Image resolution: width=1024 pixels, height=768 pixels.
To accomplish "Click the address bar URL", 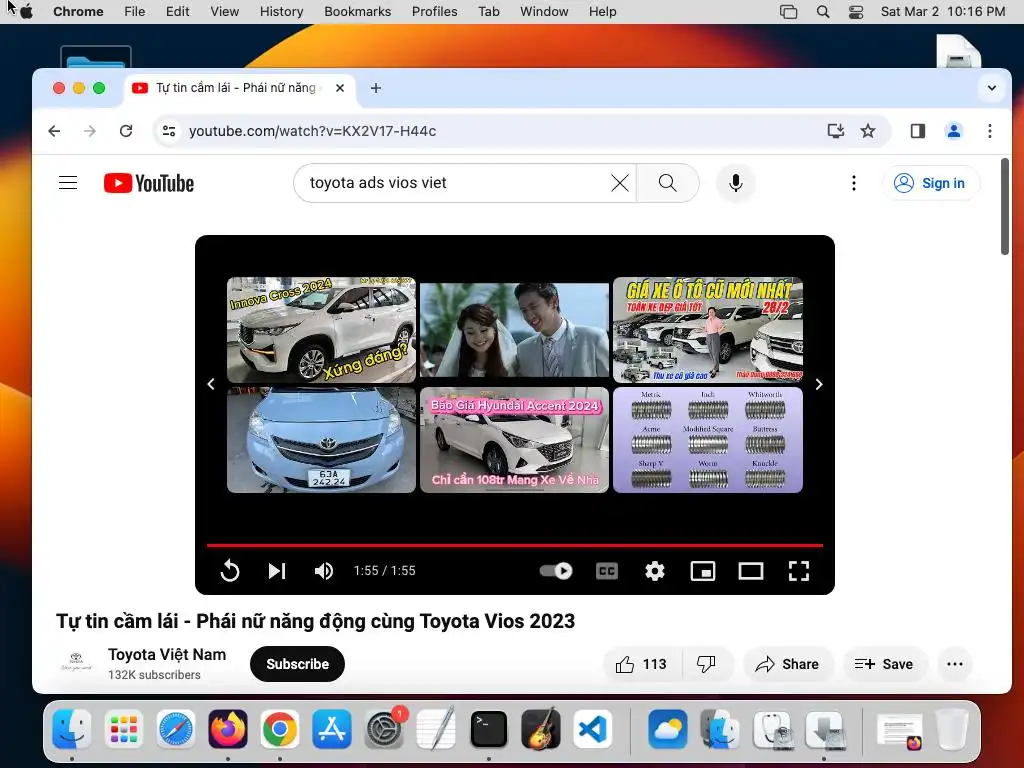I will 313,131.
